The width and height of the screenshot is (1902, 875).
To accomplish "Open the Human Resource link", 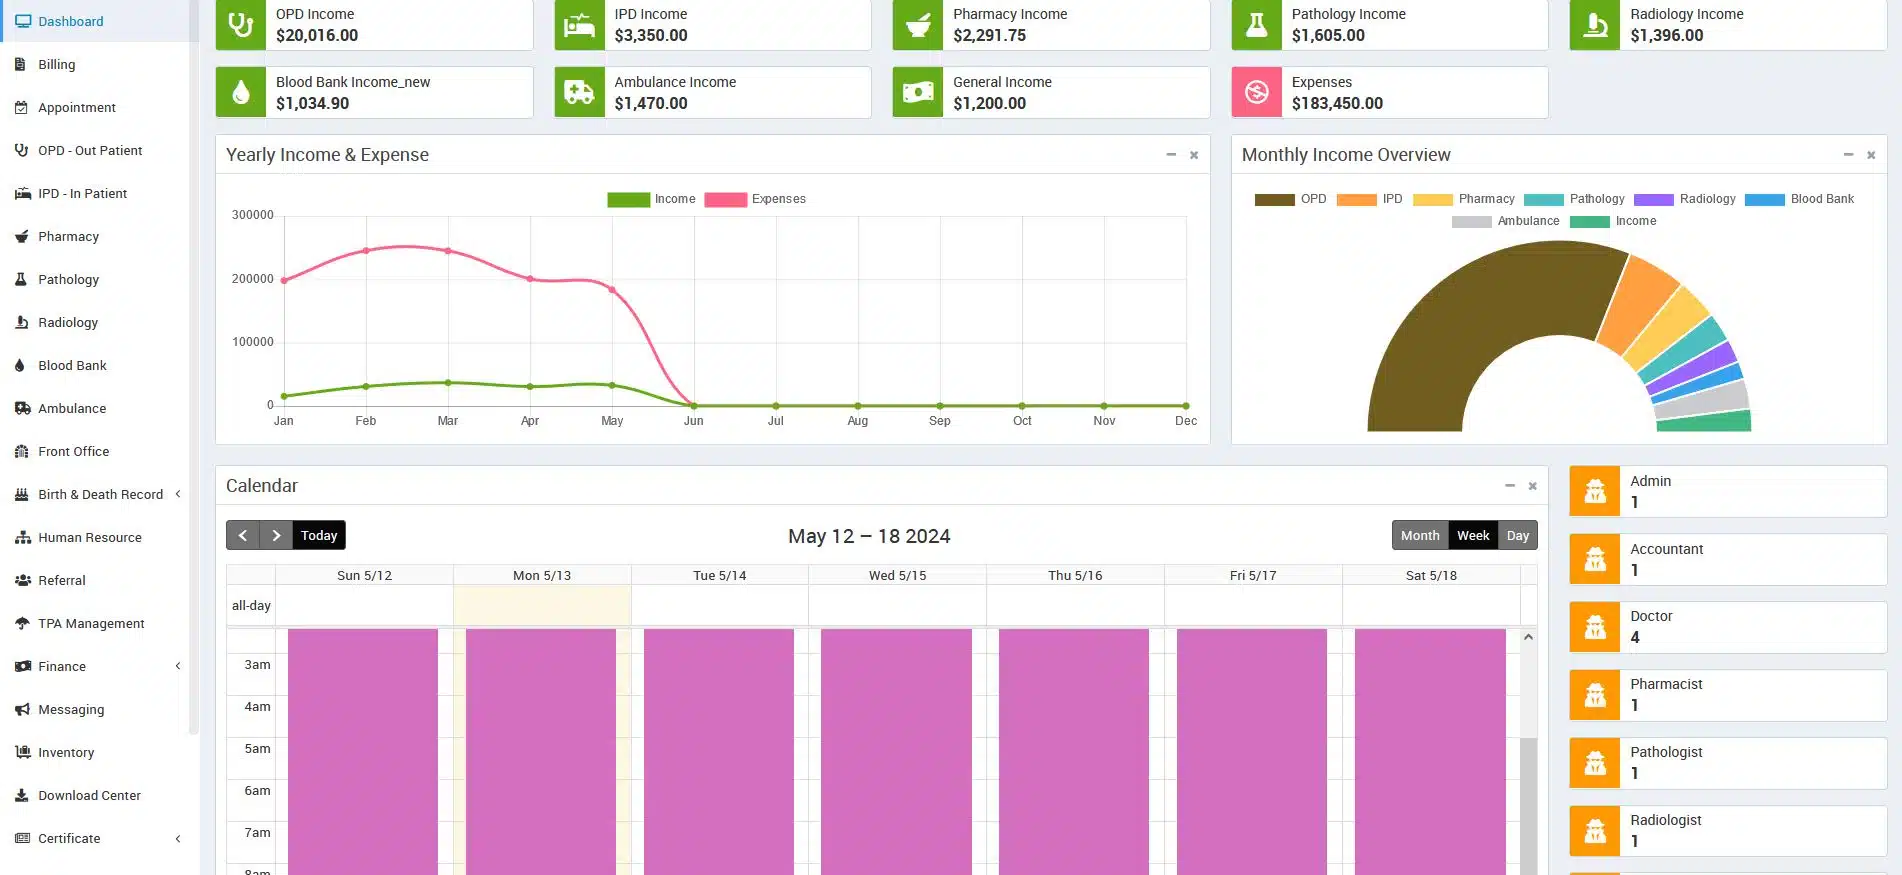I will [90, 537].
